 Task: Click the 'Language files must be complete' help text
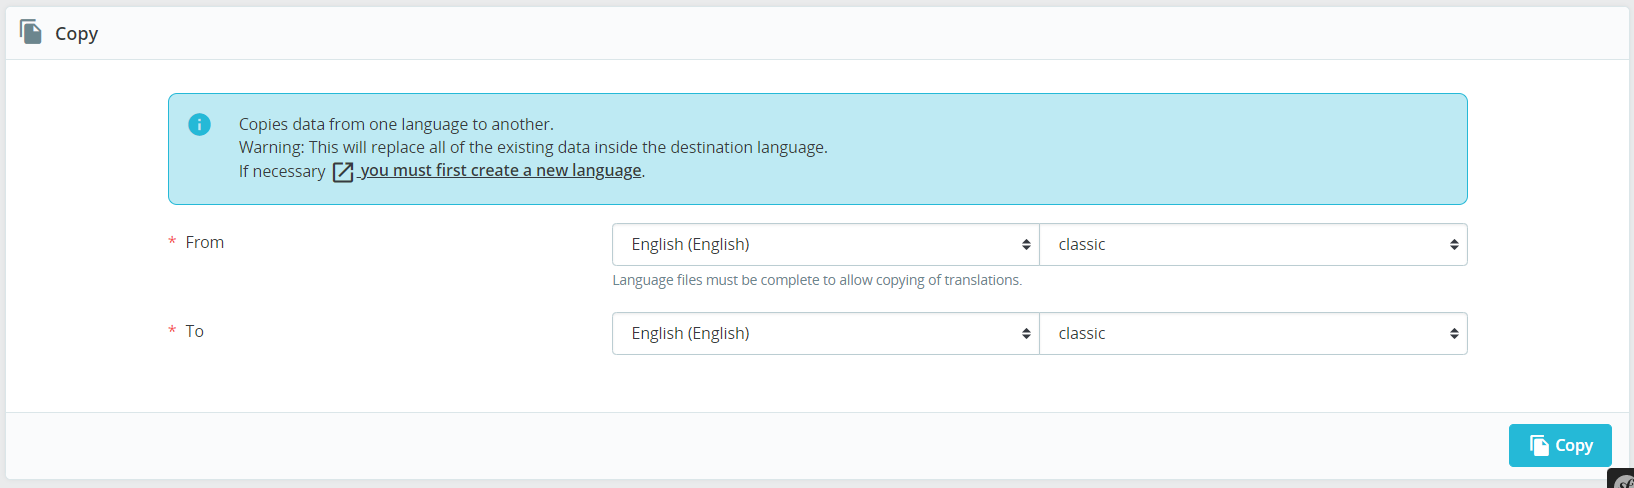[816, 280]
